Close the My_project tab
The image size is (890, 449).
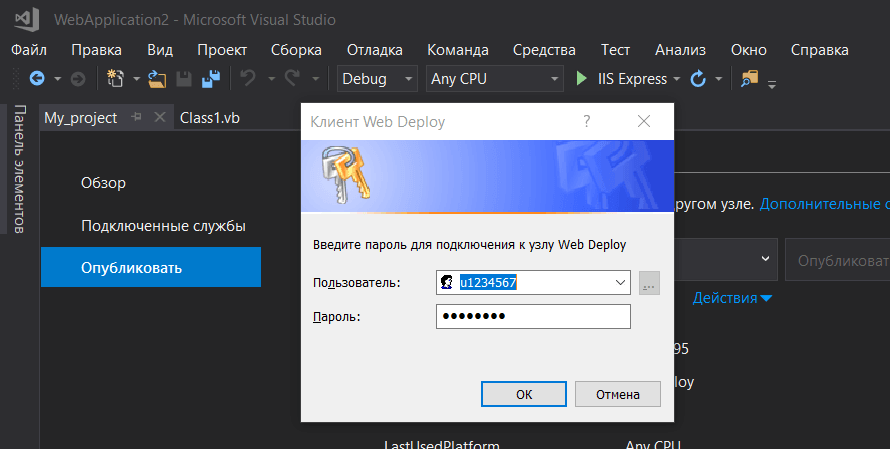[160, 117]
